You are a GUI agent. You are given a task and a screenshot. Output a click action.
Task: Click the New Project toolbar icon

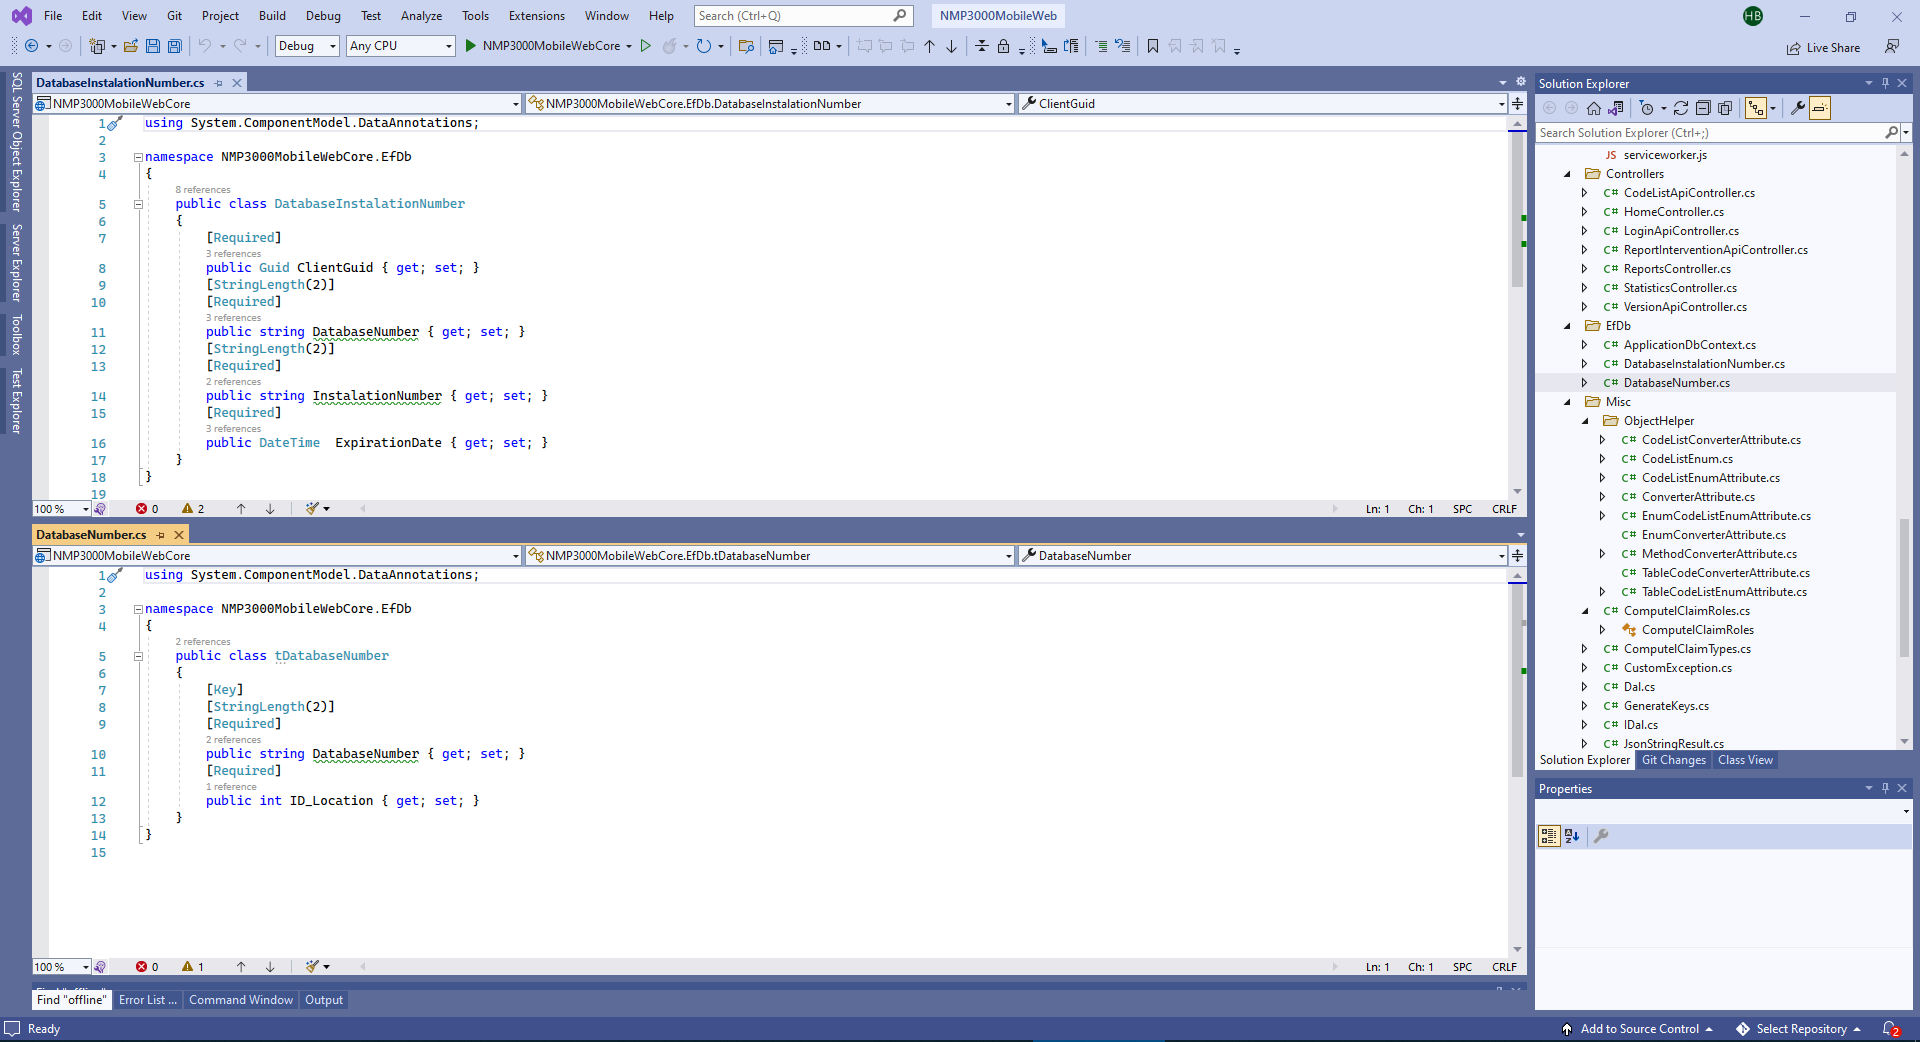[x=98, y=46]
